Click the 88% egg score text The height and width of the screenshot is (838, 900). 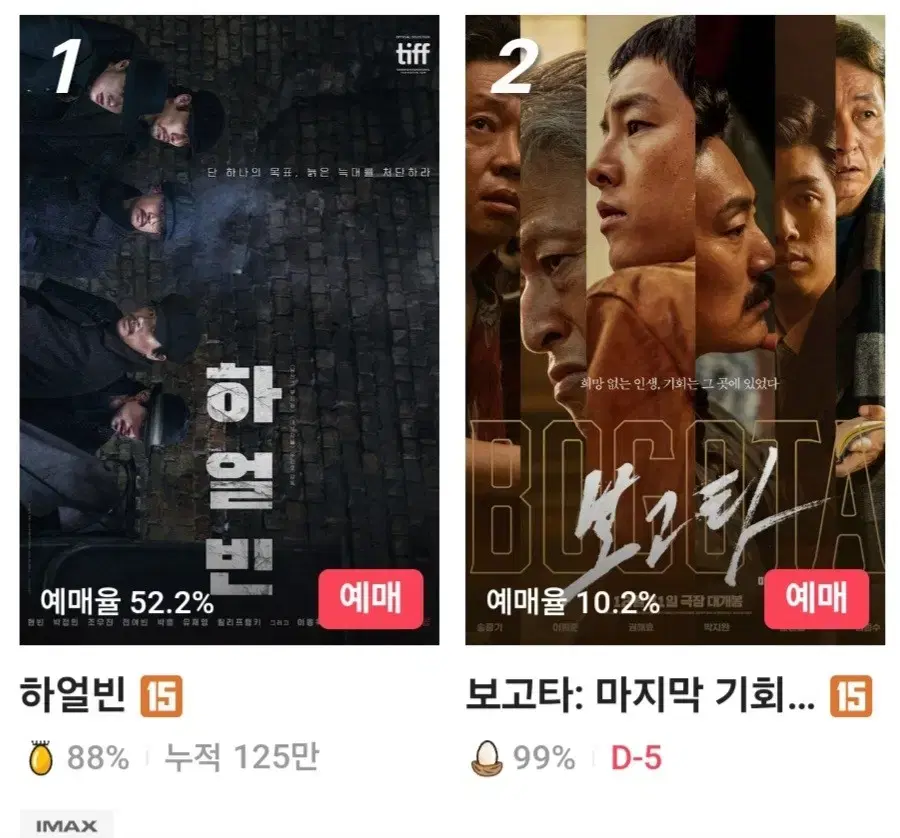pos(98,758)
